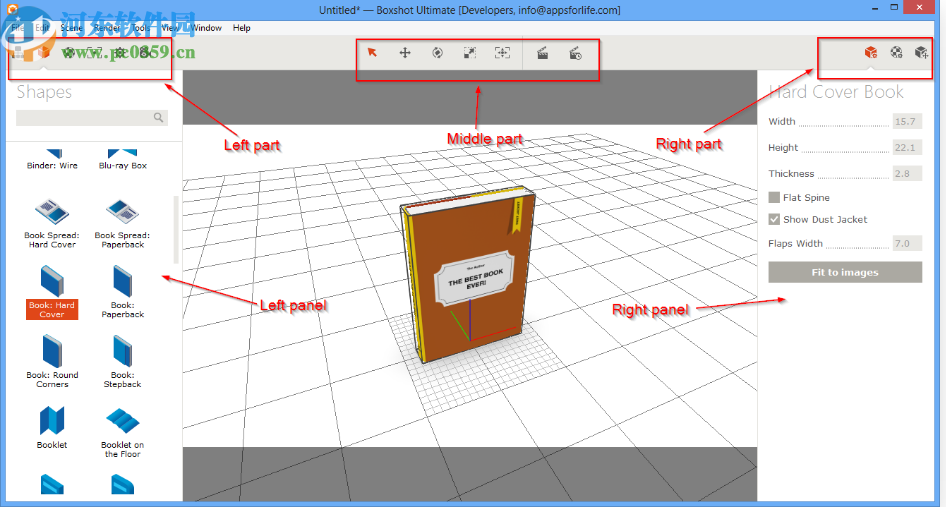The height and width of the screenshot is (507, 946).
Task: Click the Flaps Width value field 7.0
Action: pos(907,243)
